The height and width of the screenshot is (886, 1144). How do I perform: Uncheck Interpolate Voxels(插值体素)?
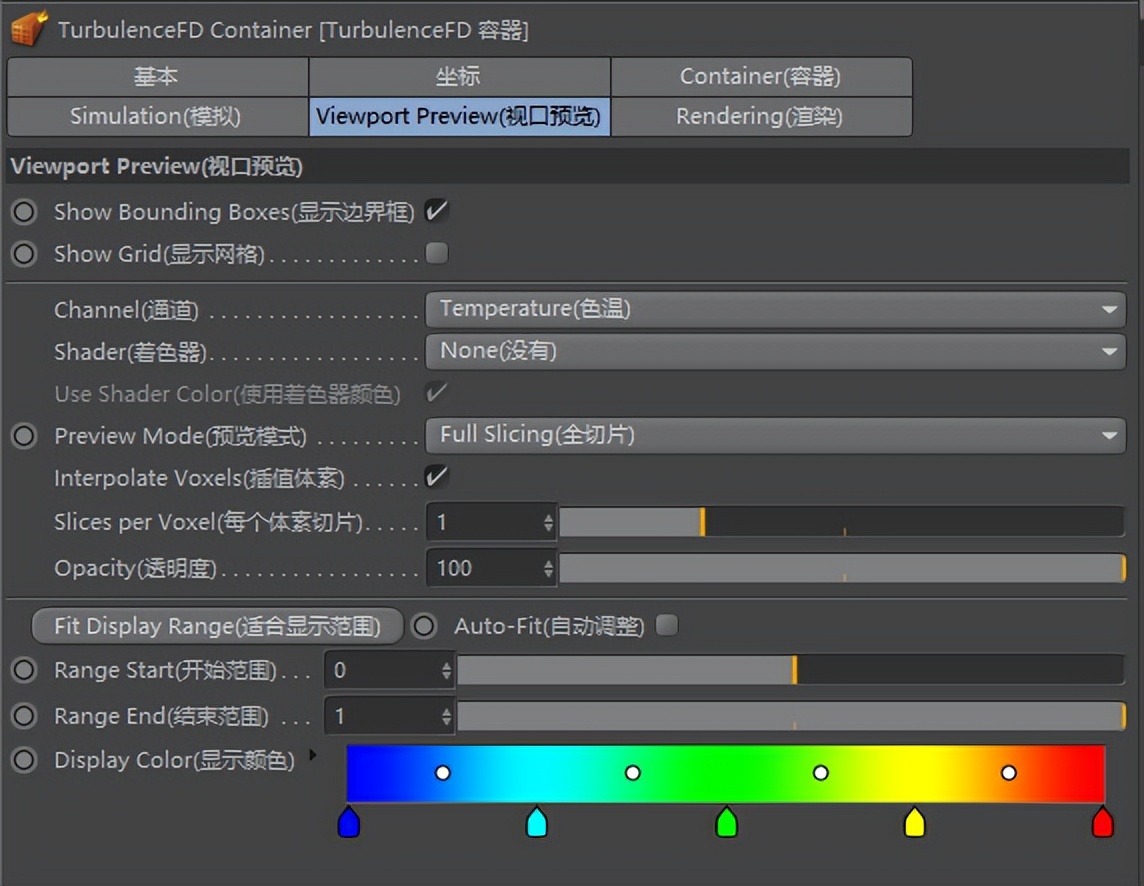tap(437, 477)
